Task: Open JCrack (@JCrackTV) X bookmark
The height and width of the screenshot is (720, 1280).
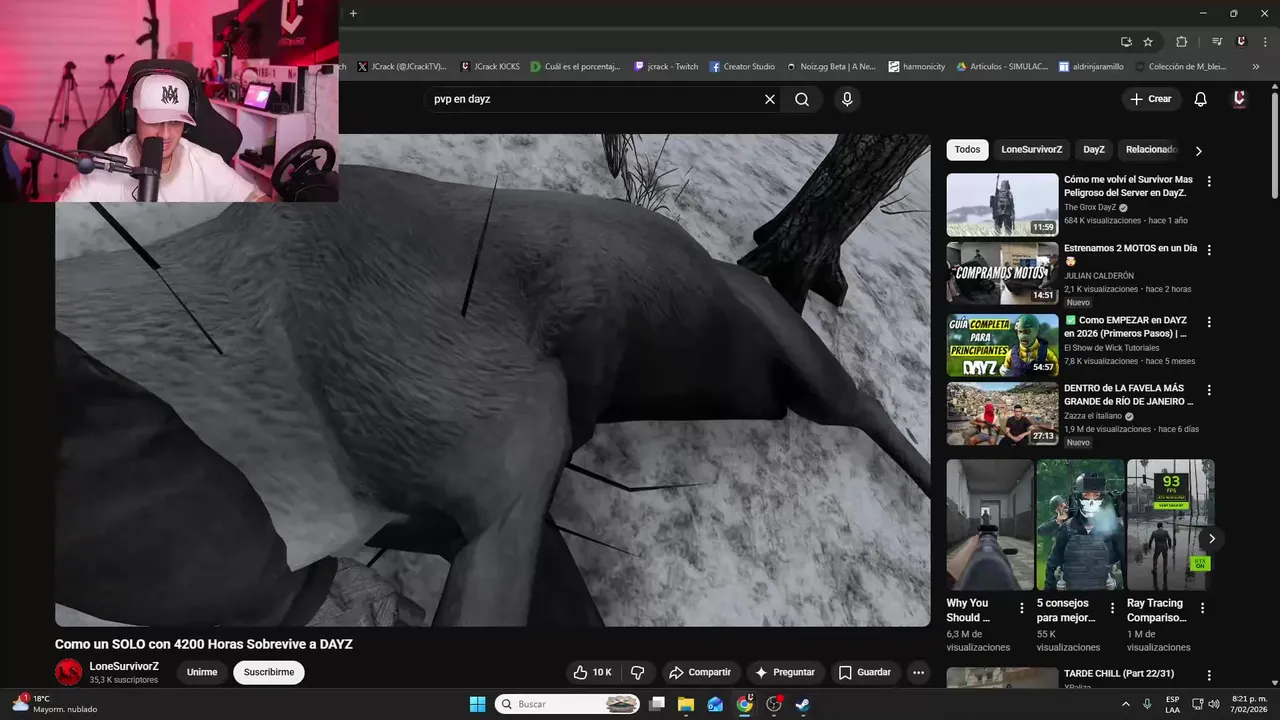Action: pos(401,67)
